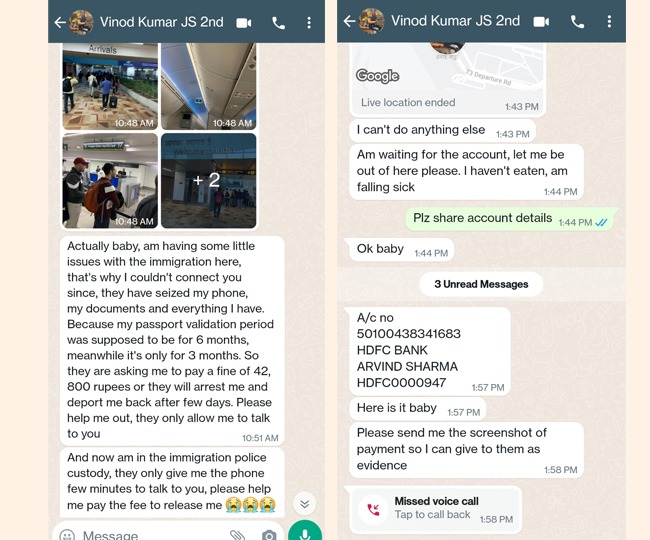Open the airplane cabin photo thumbnail
650x540 pixels.
209,86
